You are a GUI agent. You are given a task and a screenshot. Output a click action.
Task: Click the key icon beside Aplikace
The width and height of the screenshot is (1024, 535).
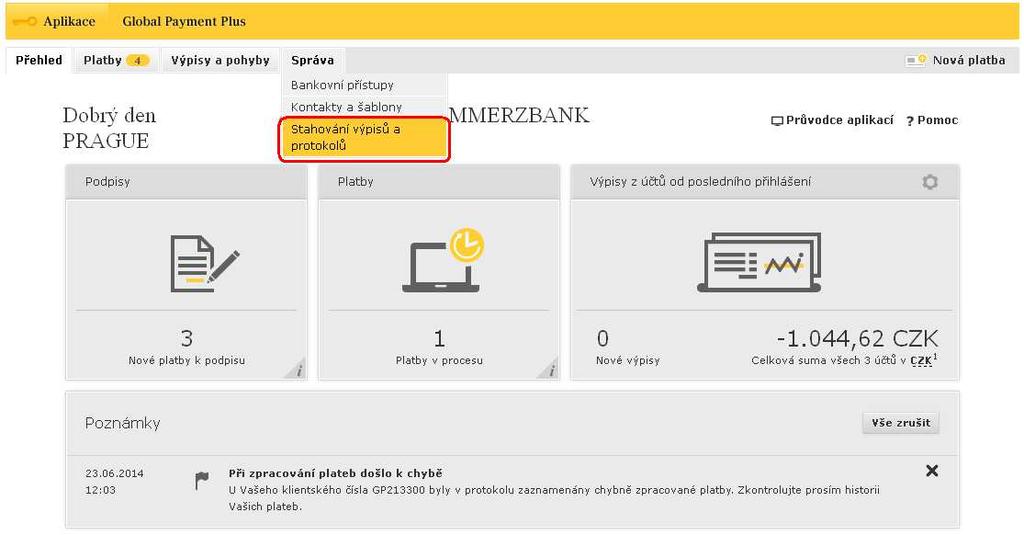click(x=24, y=22)
